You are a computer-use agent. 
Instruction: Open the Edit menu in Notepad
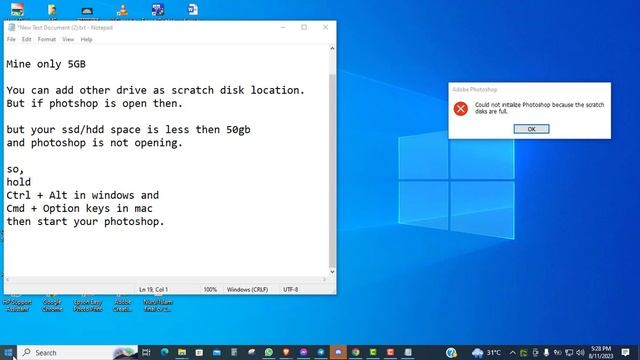[x=27, y=39]
